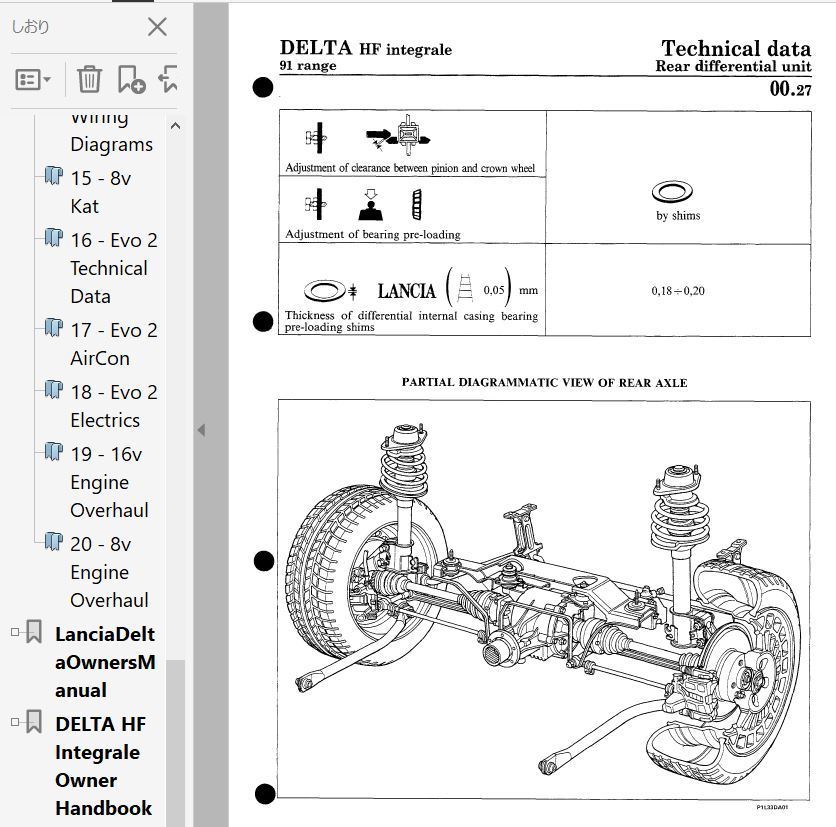Click 'Adjustment of clearance between pinion and crown wheel'

pos(410,168)
